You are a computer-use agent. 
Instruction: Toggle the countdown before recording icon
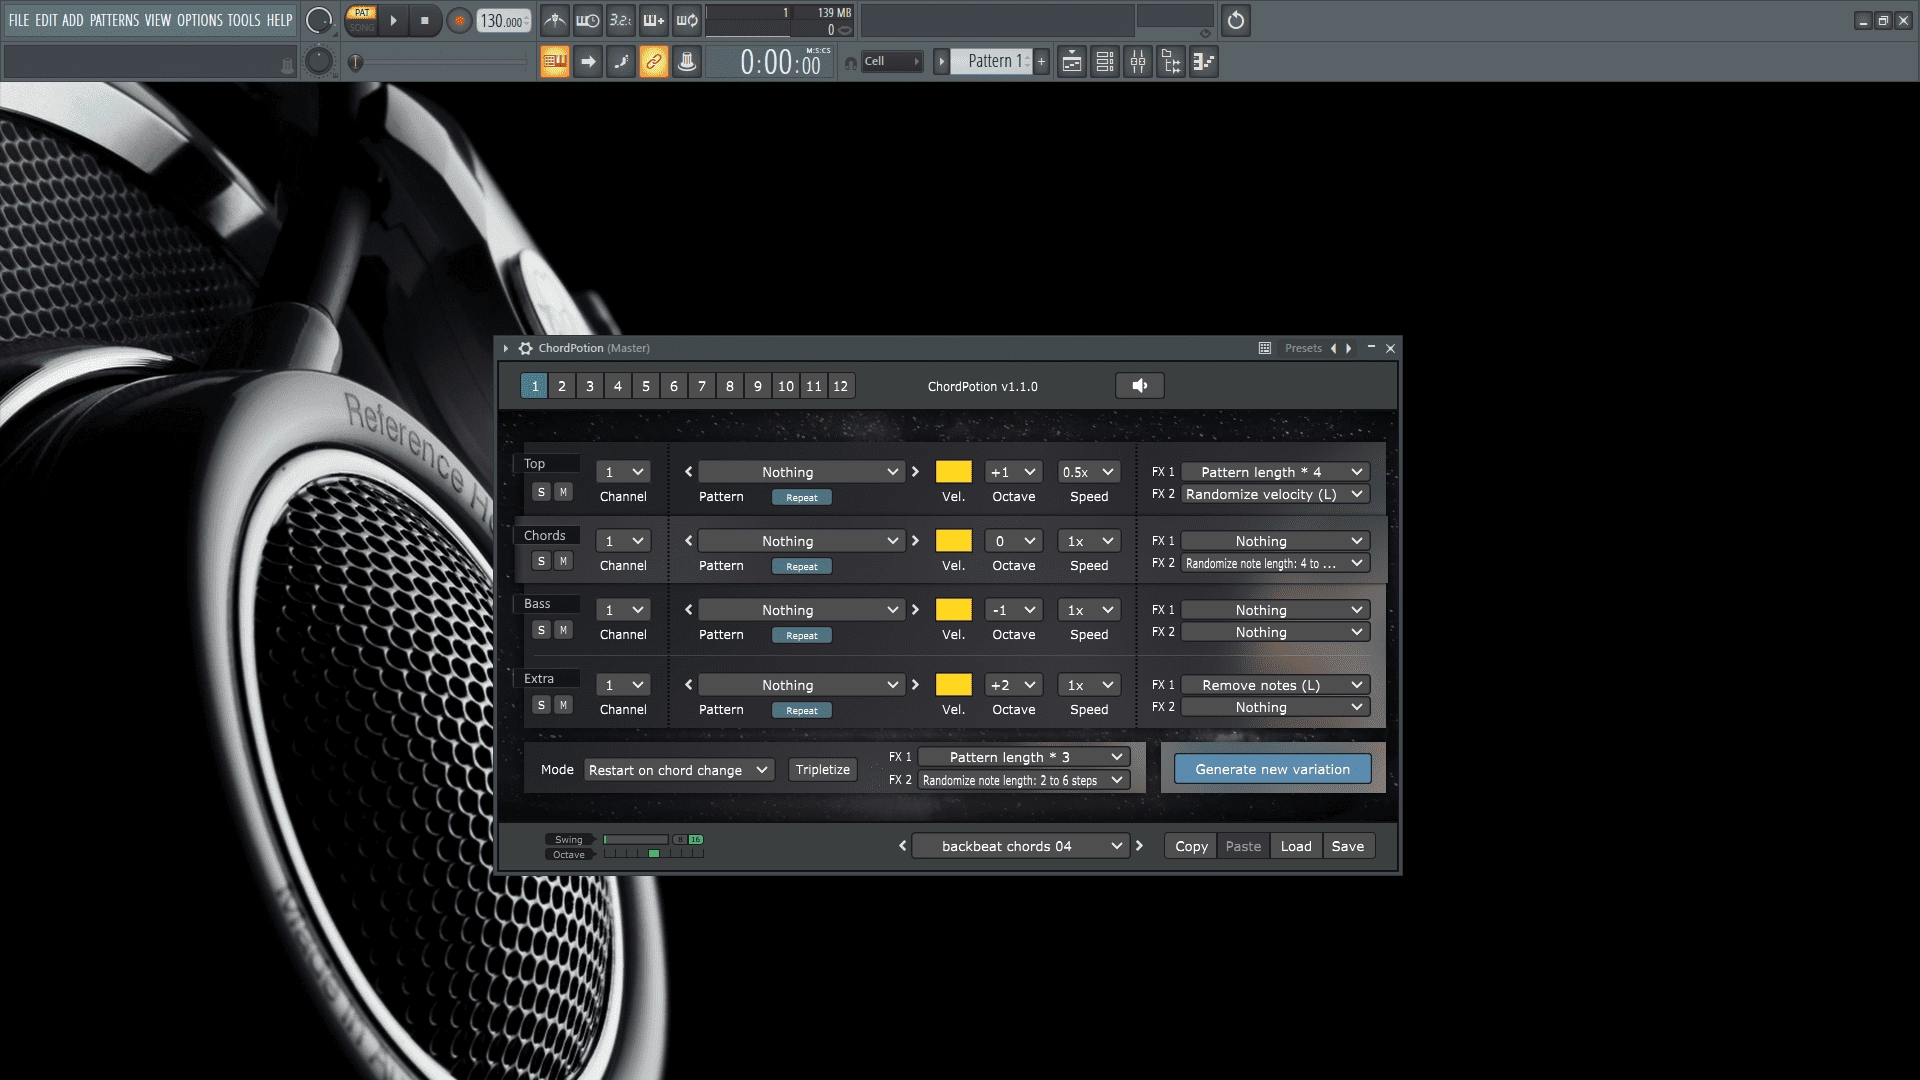coord(621,20)
